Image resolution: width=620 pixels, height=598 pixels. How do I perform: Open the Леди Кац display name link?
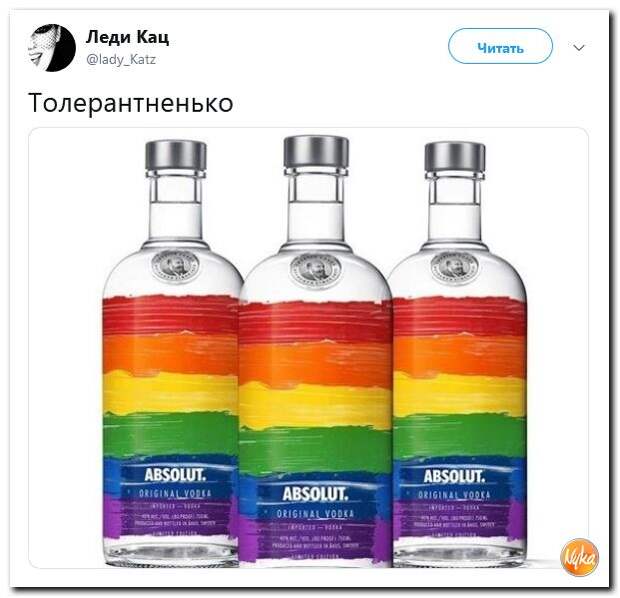[127, 38]
